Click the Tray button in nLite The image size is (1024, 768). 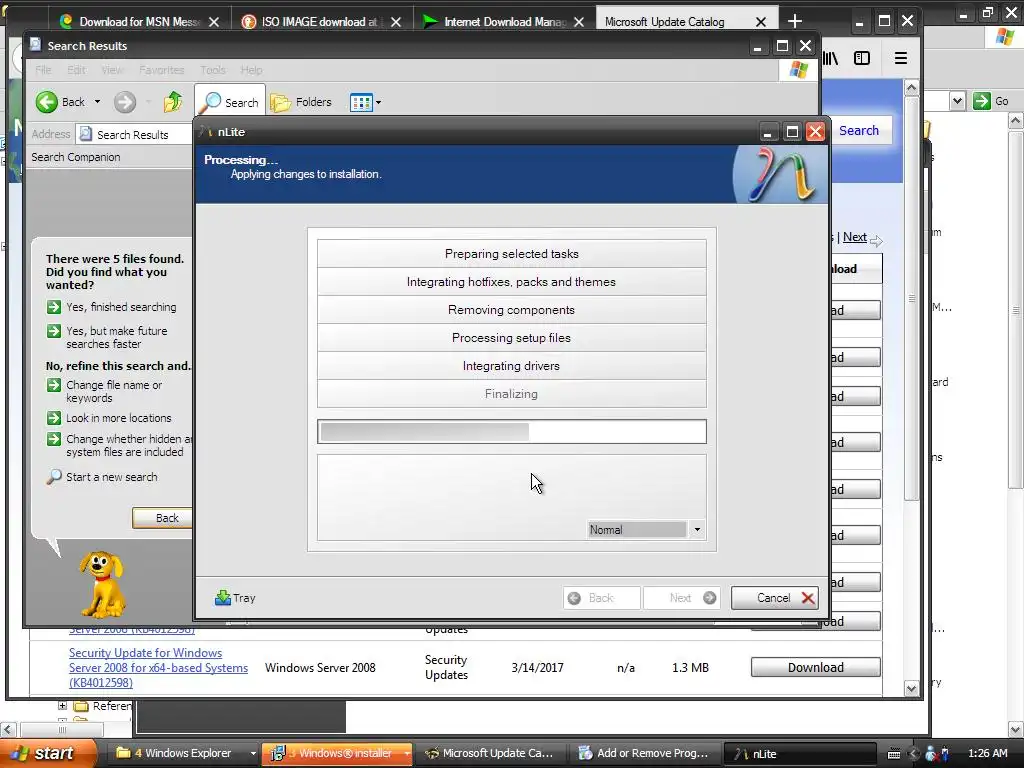pyautogui.click(x=235, y=598)
